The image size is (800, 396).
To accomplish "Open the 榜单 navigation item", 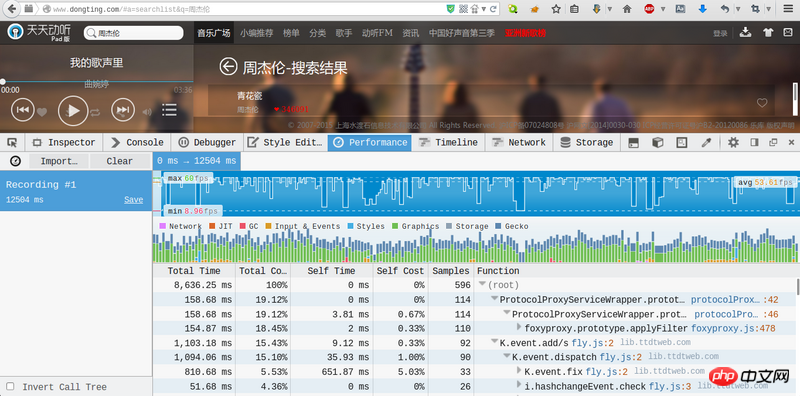I will point(291,33).
